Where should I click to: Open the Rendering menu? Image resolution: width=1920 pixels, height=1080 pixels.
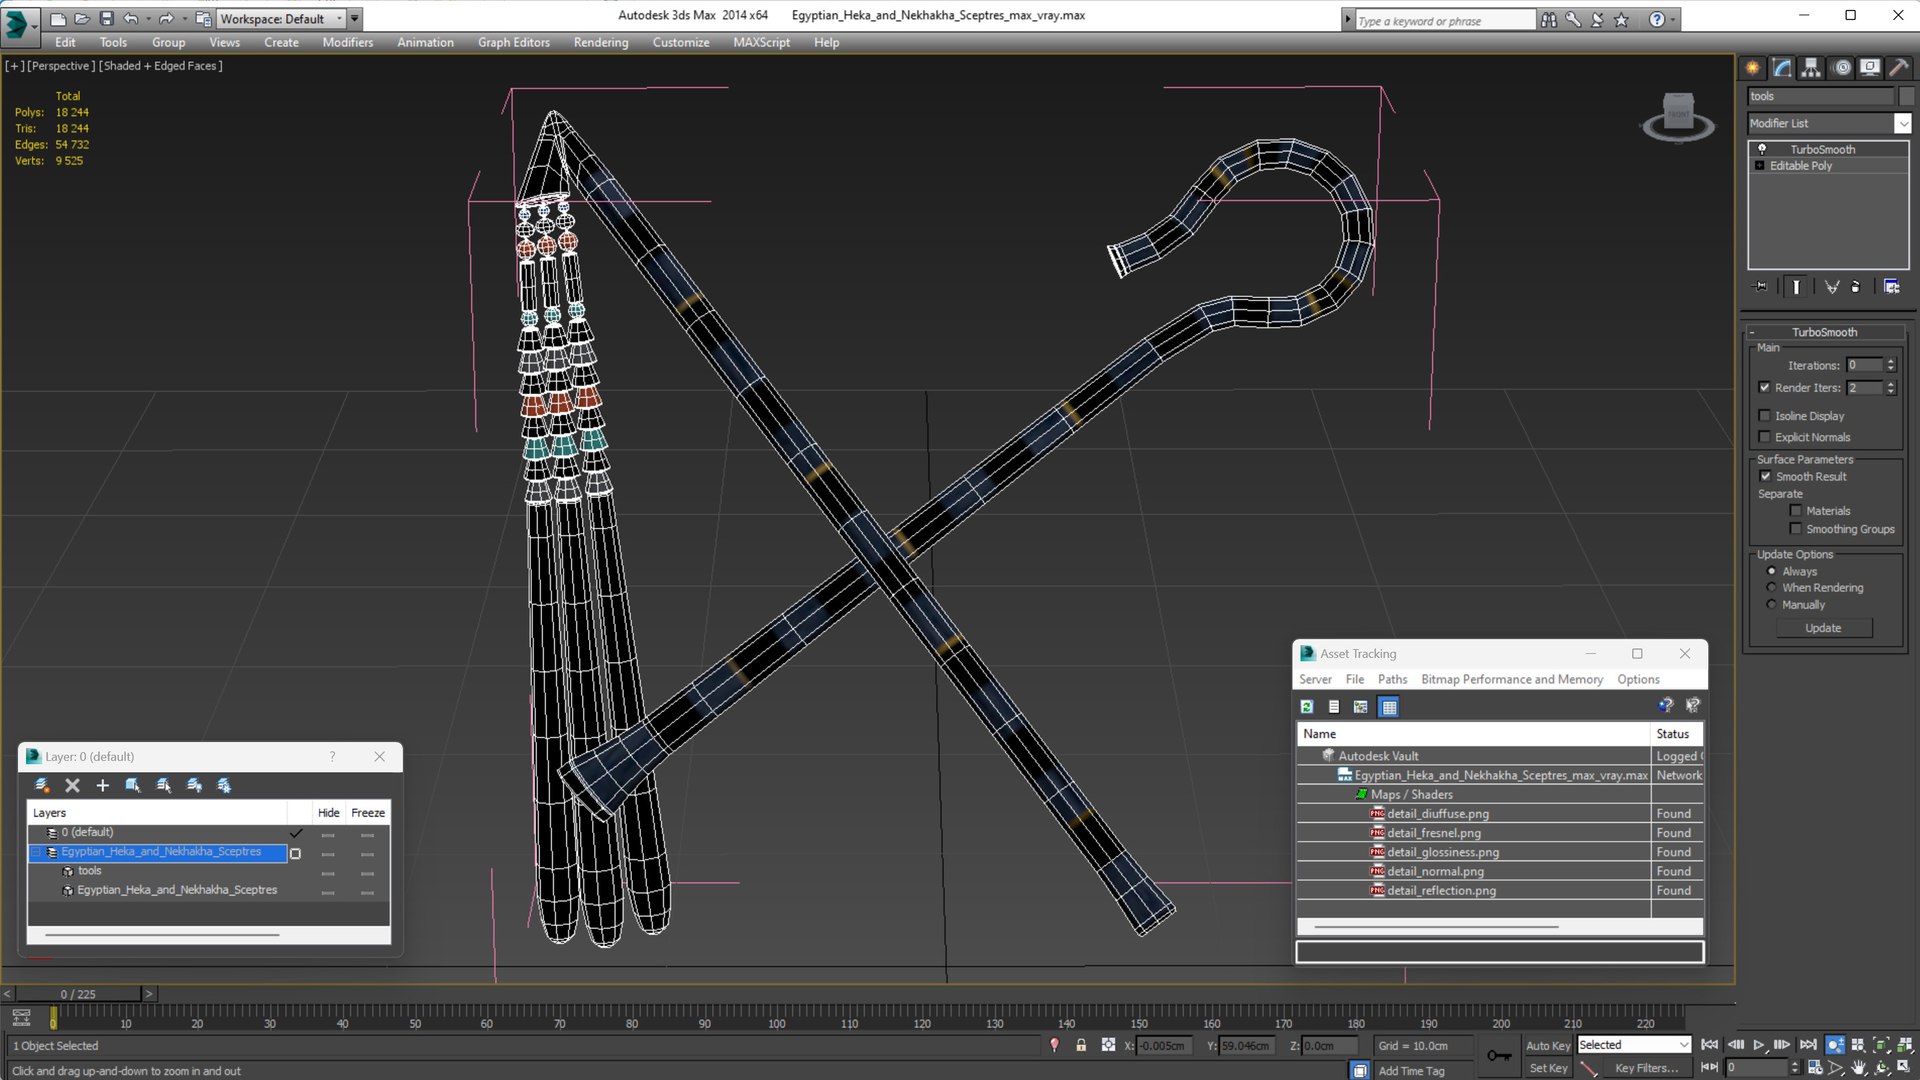click(600, 42)
